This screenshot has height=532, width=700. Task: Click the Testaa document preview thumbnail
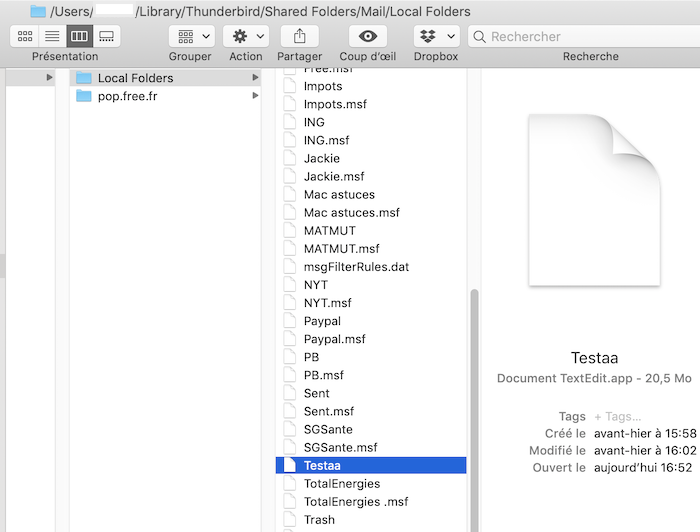coord(594,200)
